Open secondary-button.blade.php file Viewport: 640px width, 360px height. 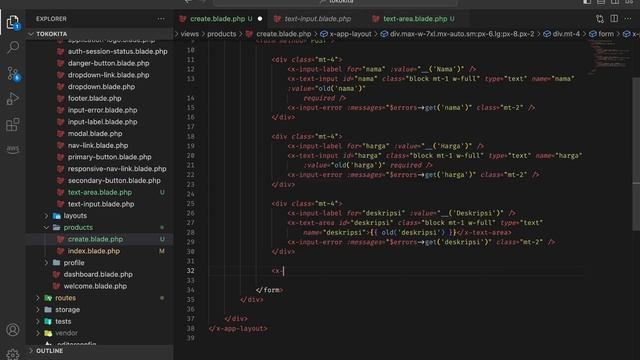(114, 180)
